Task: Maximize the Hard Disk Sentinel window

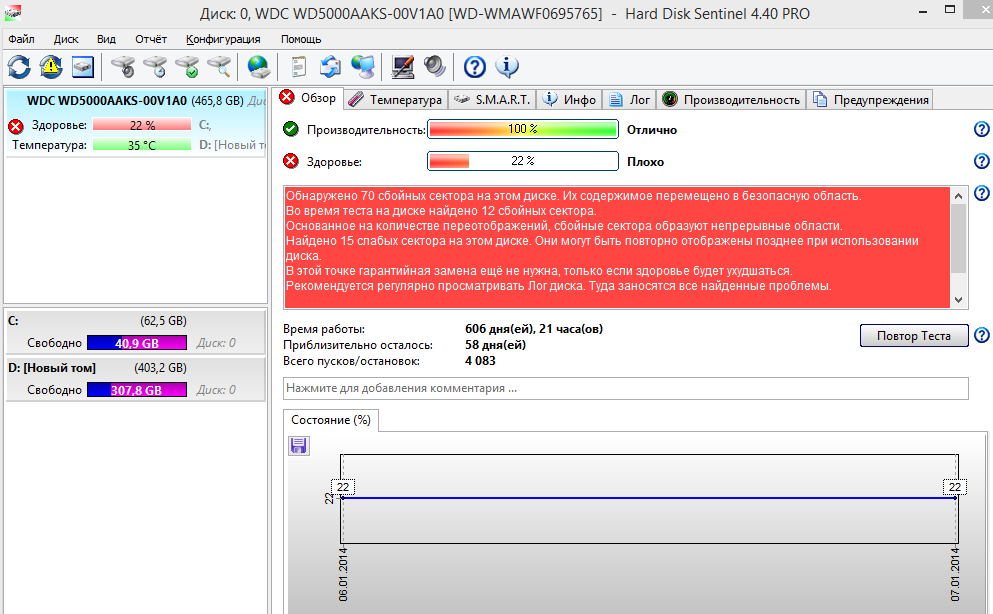Action: point(950,9)
